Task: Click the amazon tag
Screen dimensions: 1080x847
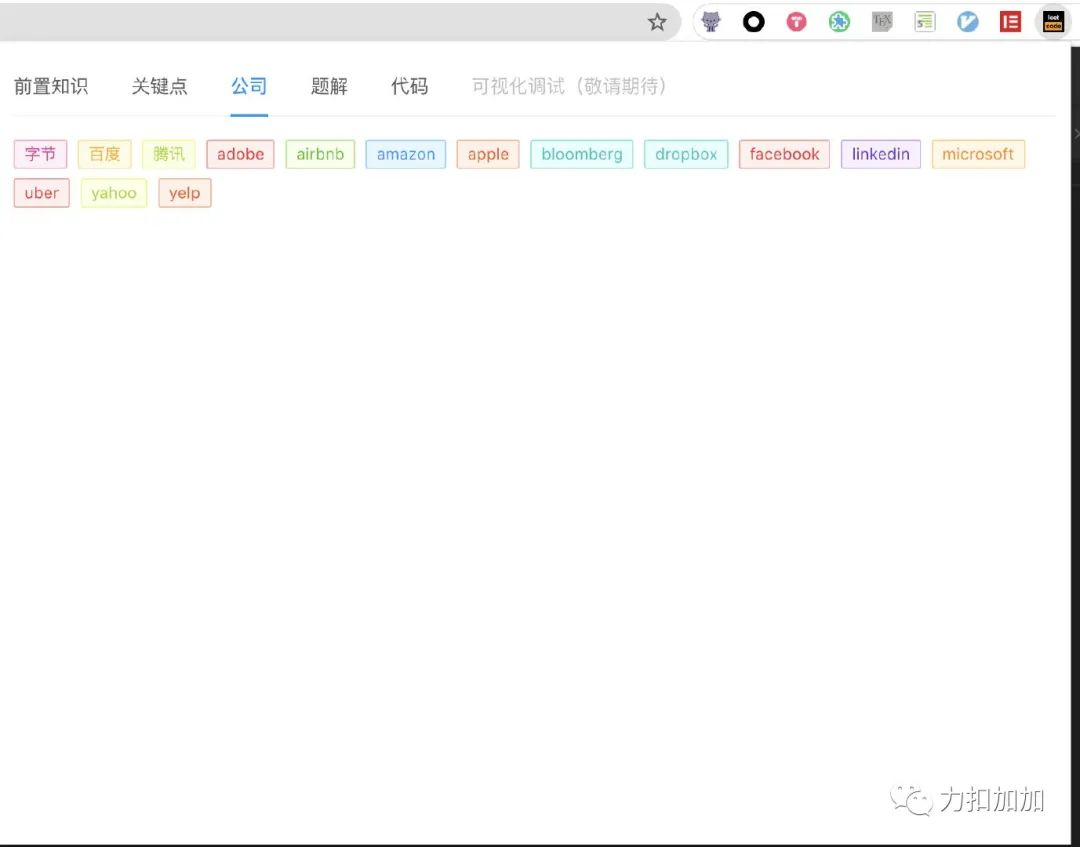Action: 406,154
